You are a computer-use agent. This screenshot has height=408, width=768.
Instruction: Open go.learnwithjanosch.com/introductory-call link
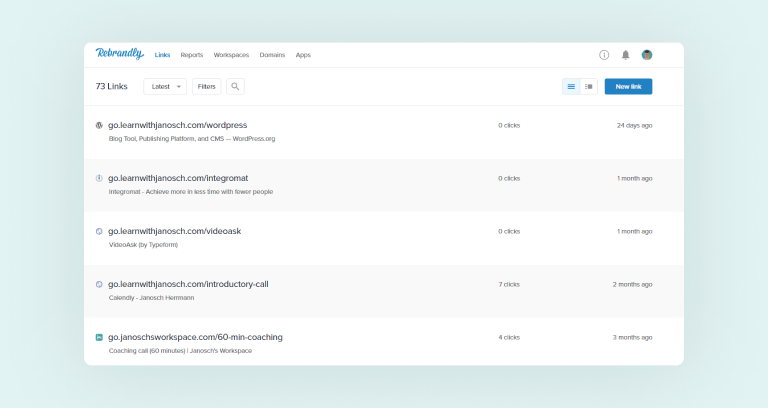coord(188,284)
